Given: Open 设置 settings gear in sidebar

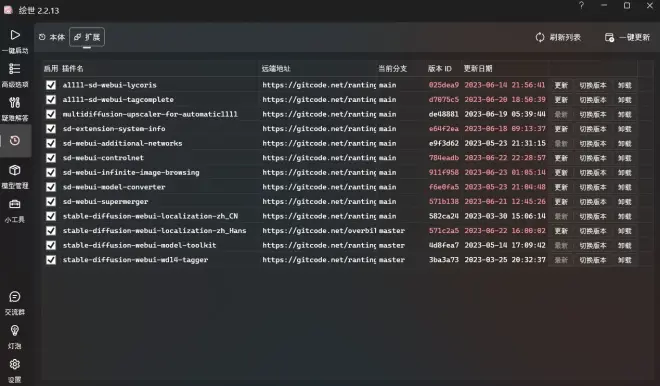Looking at the screenshot, I should (15, 370).
